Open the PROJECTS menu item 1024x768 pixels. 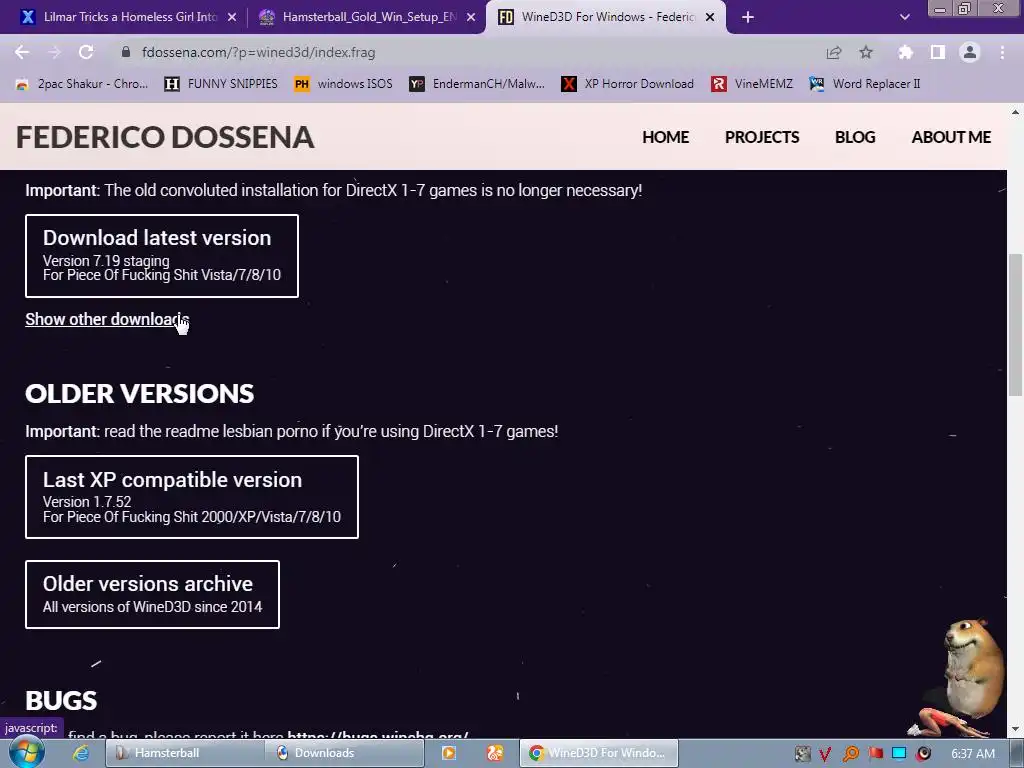coord(761,137)
